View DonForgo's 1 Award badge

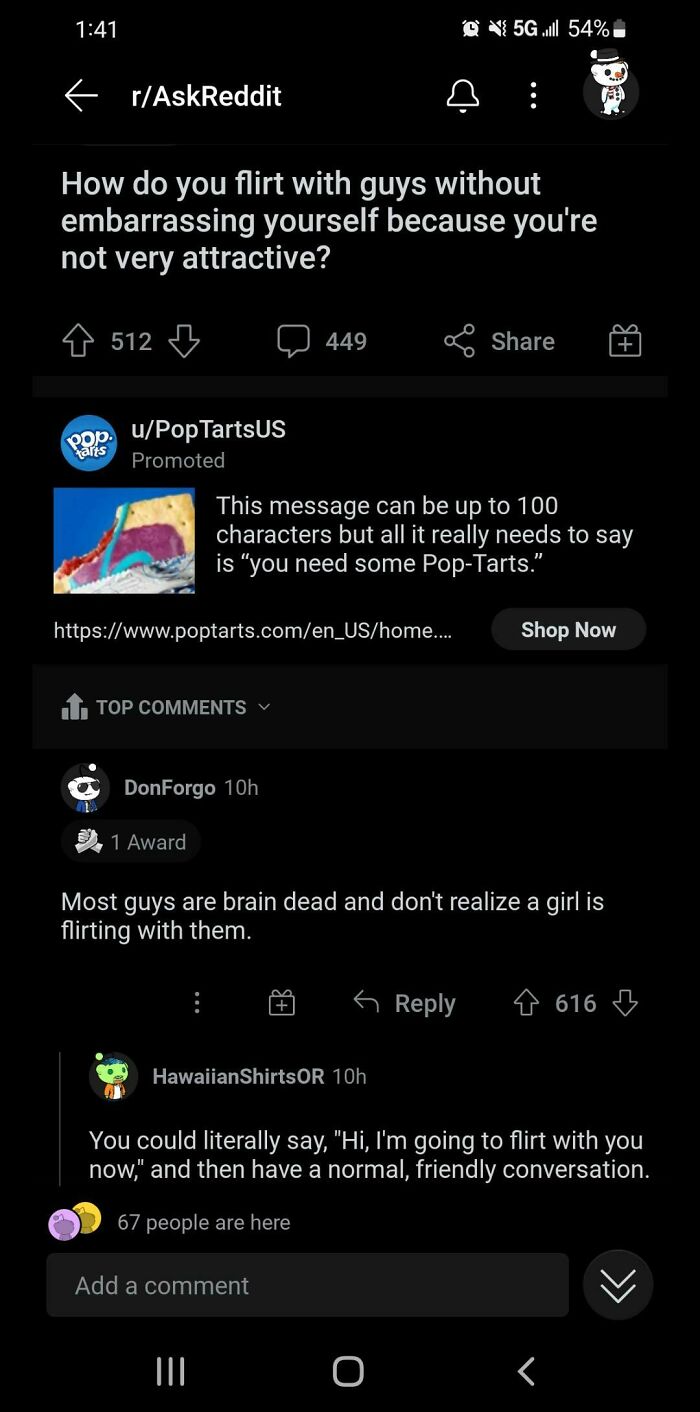(x=132, y=842)
